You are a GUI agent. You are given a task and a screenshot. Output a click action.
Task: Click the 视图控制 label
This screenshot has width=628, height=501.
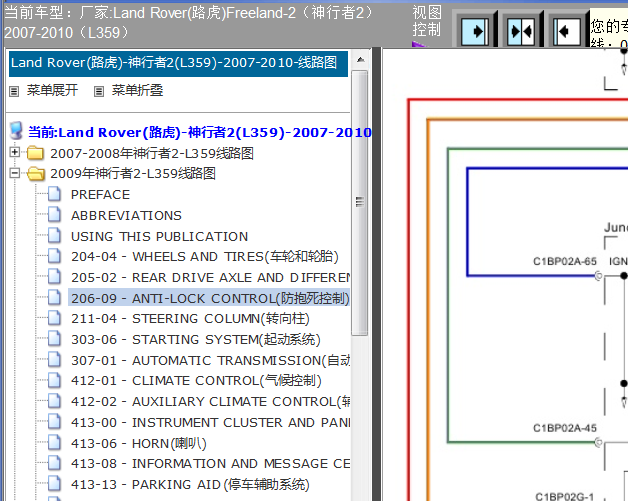(427, 21)
